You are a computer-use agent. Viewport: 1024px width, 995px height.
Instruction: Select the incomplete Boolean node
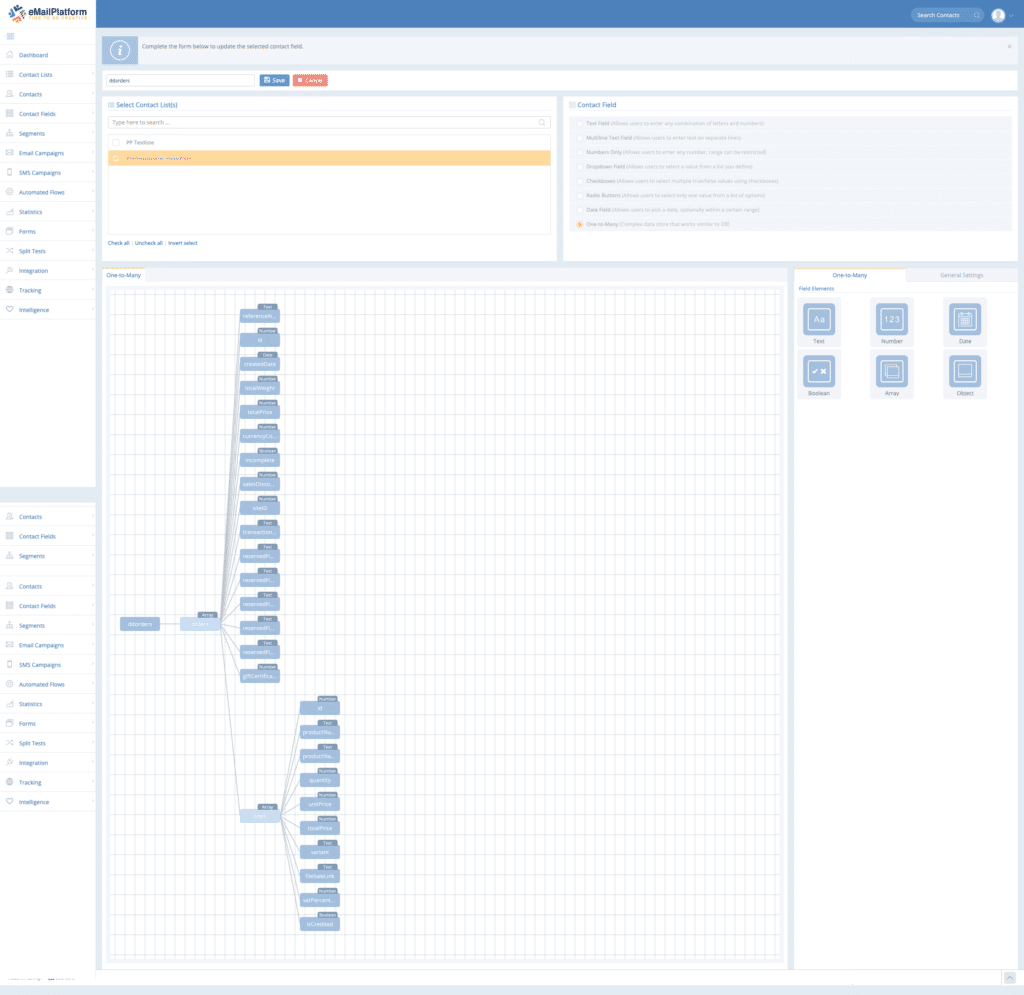(x=260, y=460)
